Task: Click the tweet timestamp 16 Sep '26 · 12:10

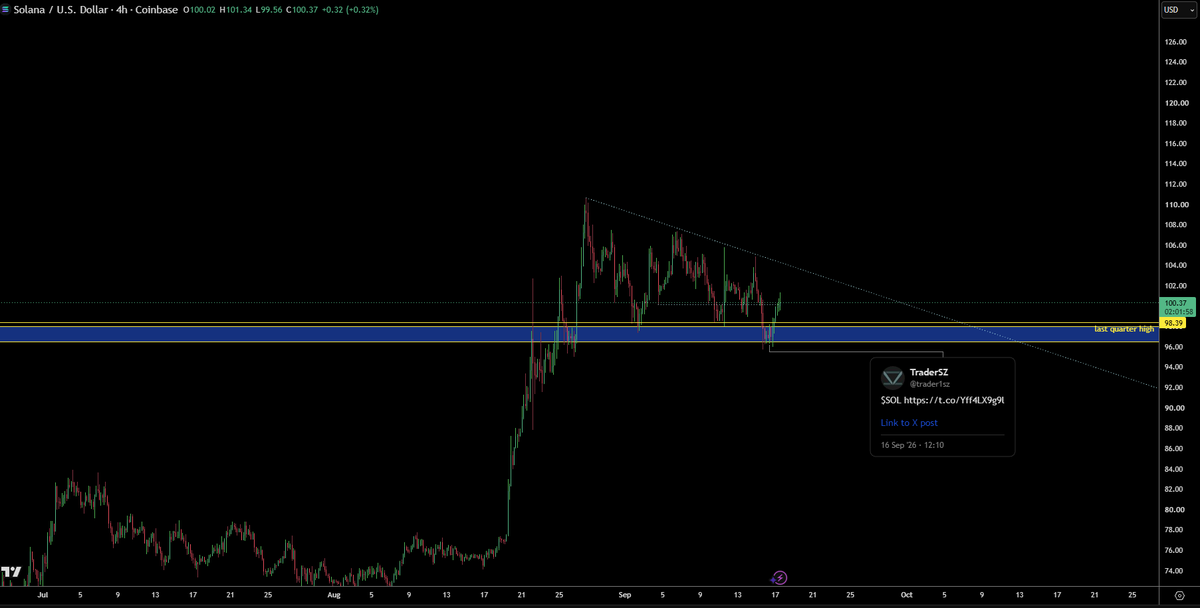Action: (x=911, y=444)
